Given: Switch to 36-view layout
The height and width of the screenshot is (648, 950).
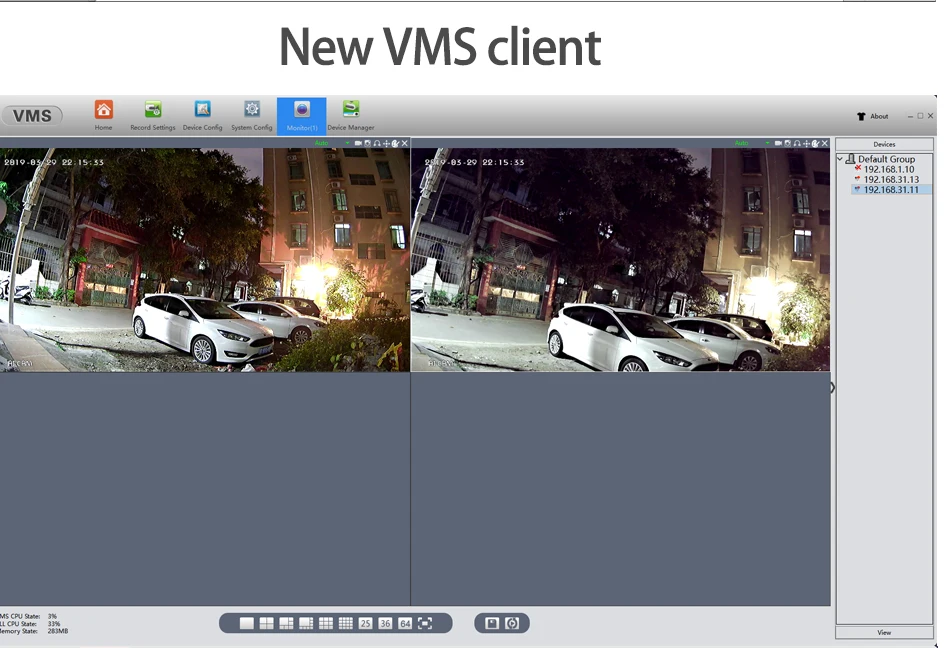Looking at the screenshot, I should tap(385, 623).
